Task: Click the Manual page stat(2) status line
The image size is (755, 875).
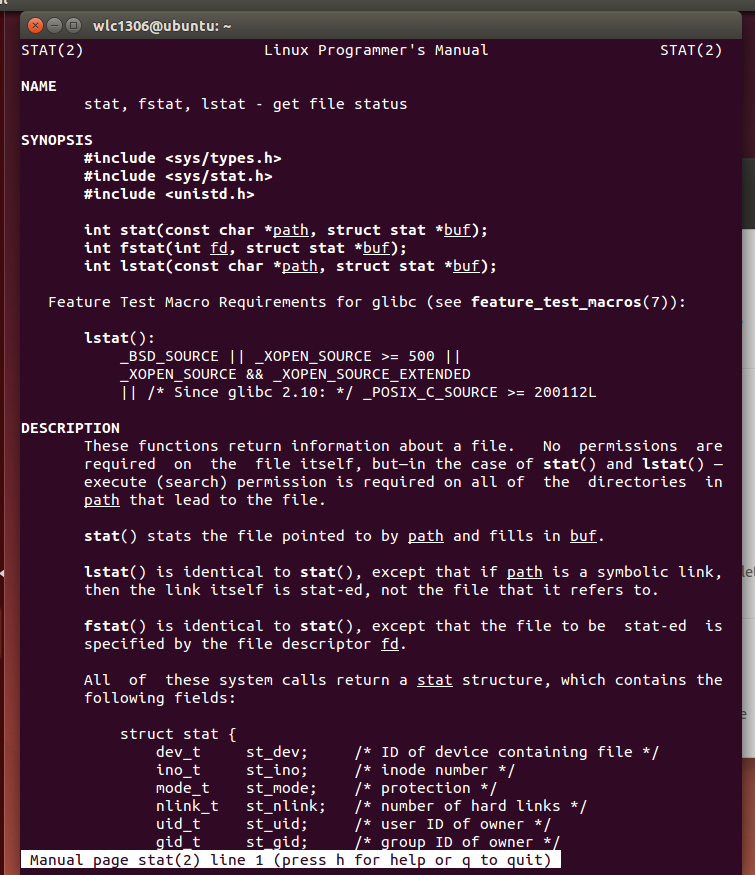Action: pyautogui.click(x=290, y=860)
